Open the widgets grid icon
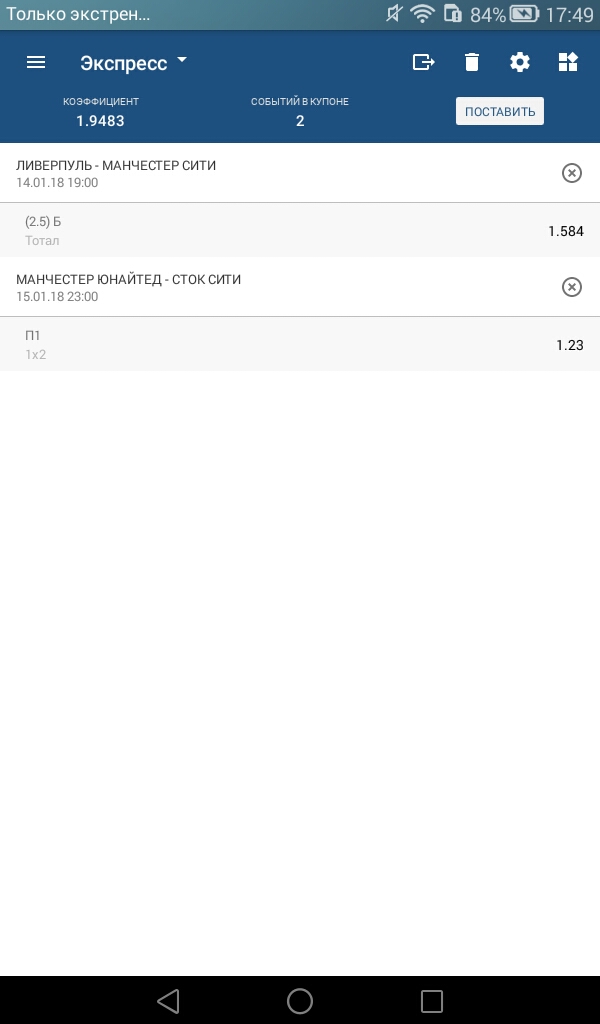600x1024 pixels. [x=568, y=62]
